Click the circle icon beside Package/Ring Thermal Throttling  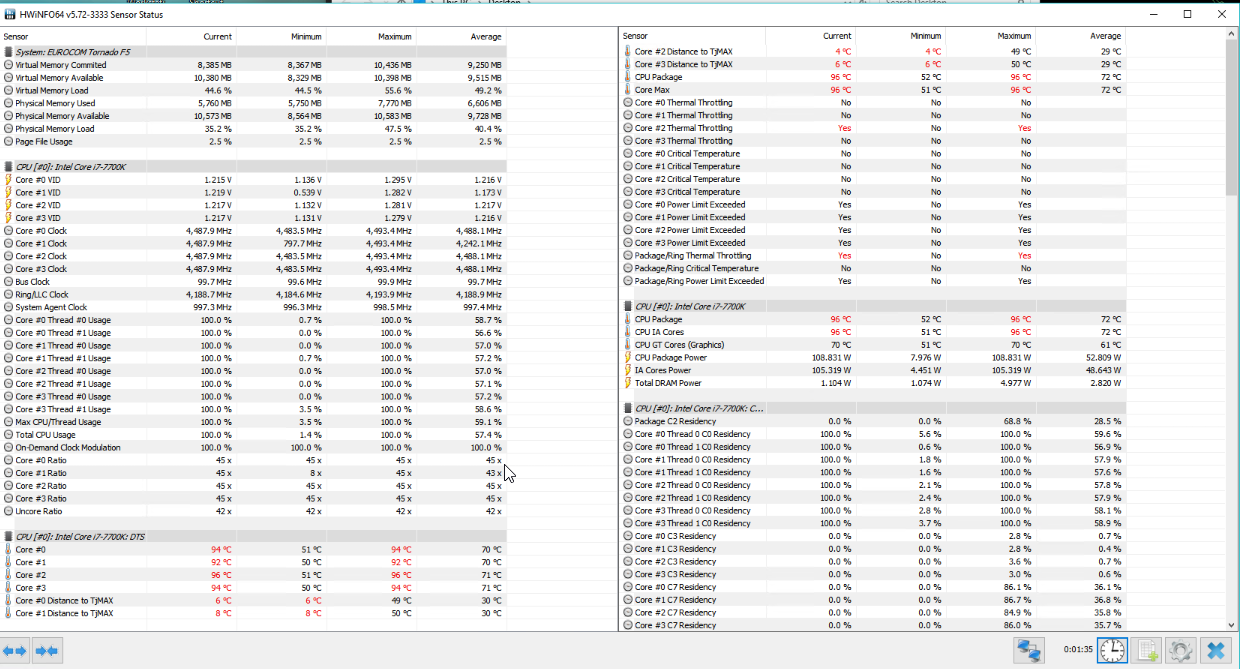(627, 255)
